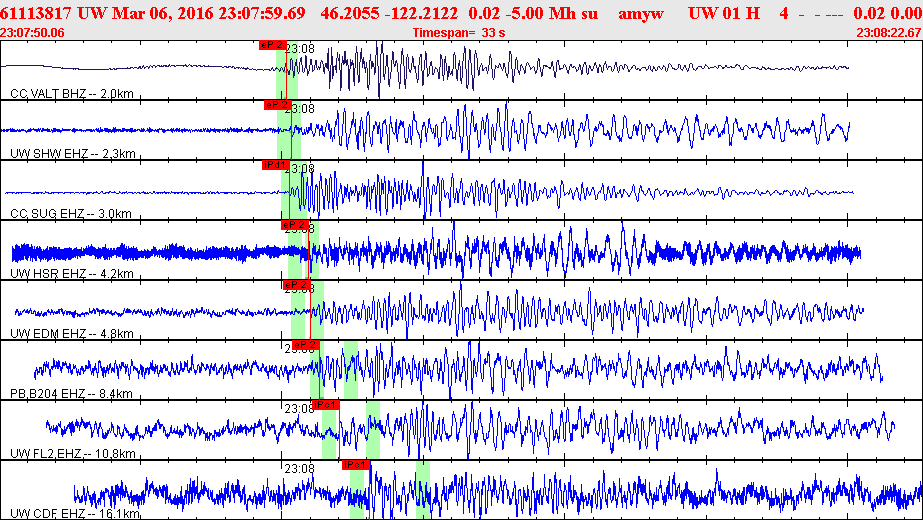Click the start time 23:07:50.06 label
Image resolution: width=923 pixels, height=520 pixels.
pyautogui.click(x=33, y=32)
